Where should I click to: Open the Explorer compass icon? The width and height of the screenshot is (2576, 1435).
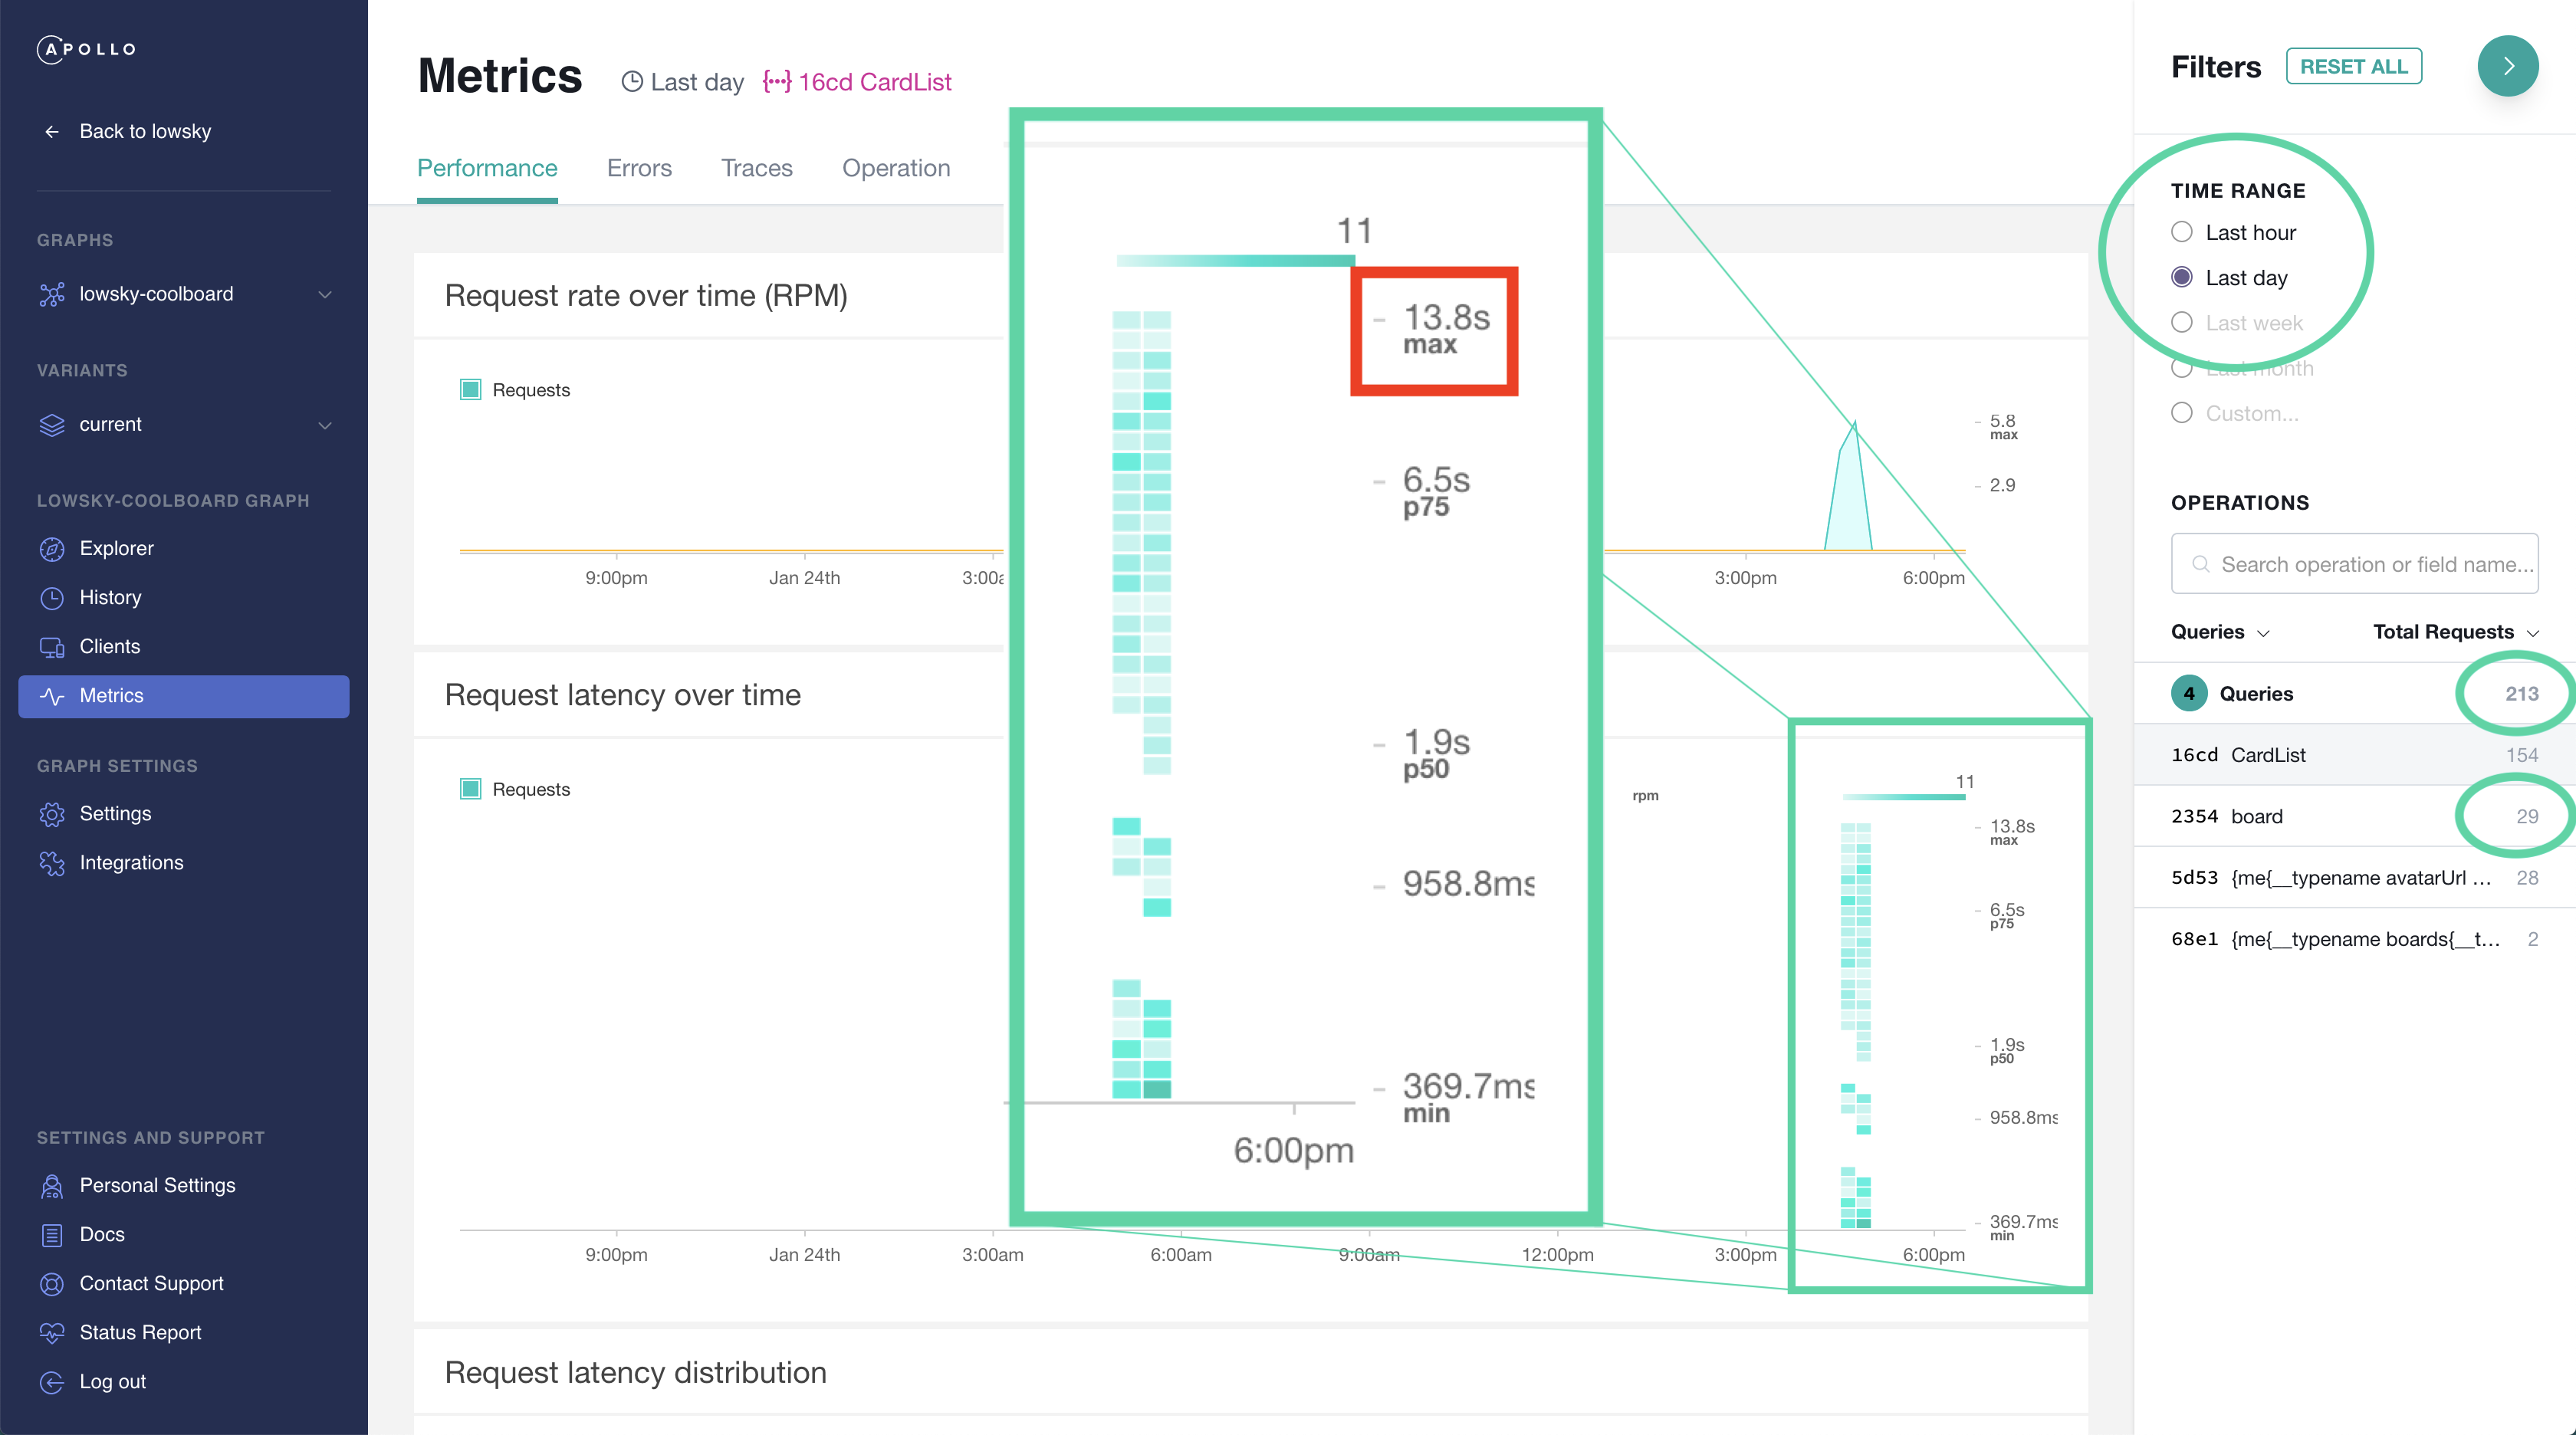[52, 549]
